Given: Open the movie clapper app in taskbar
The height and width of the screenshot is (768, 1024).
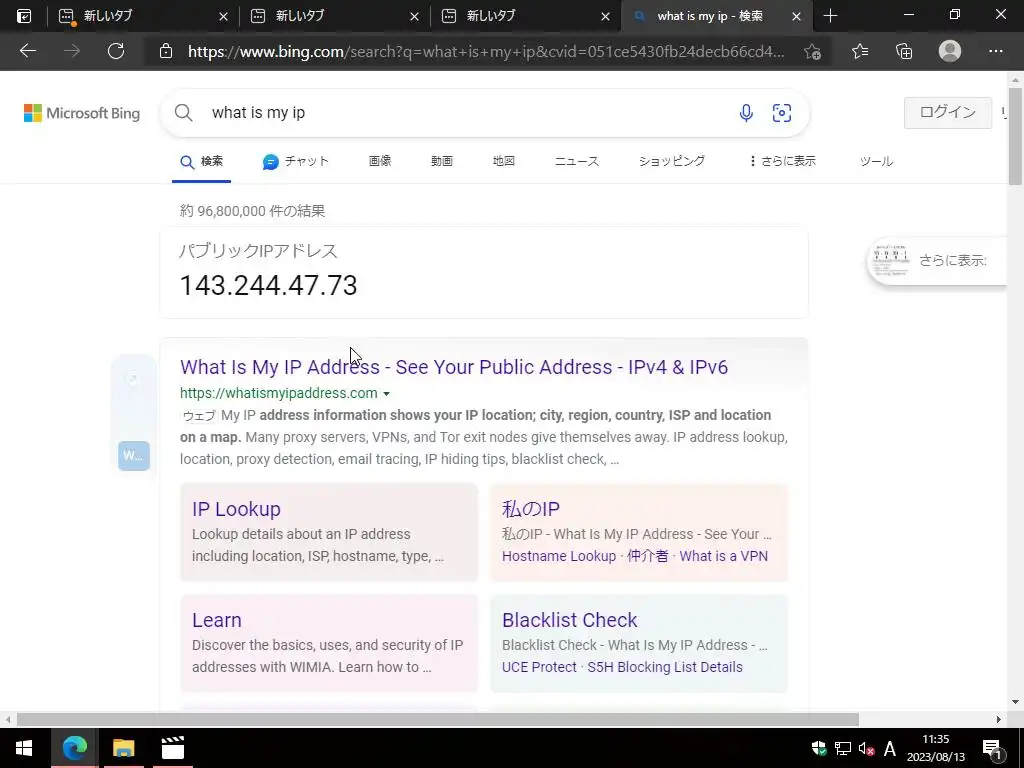Looking at the screenshot, I should click(172, 748).
